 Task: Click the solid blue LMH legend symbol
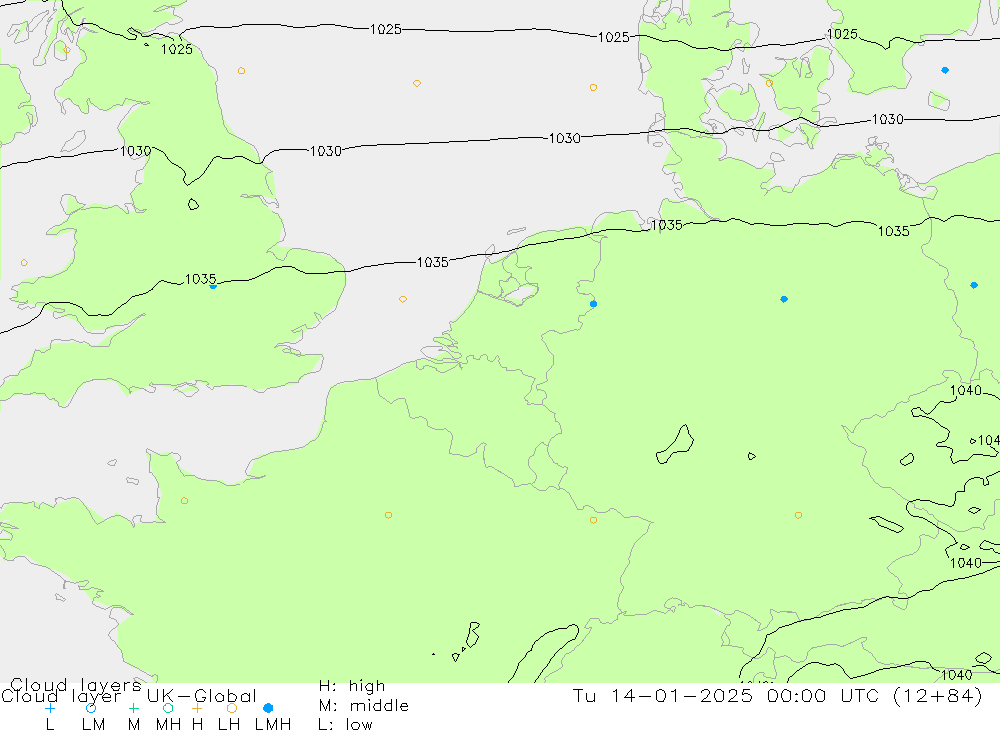pos(268,708)
